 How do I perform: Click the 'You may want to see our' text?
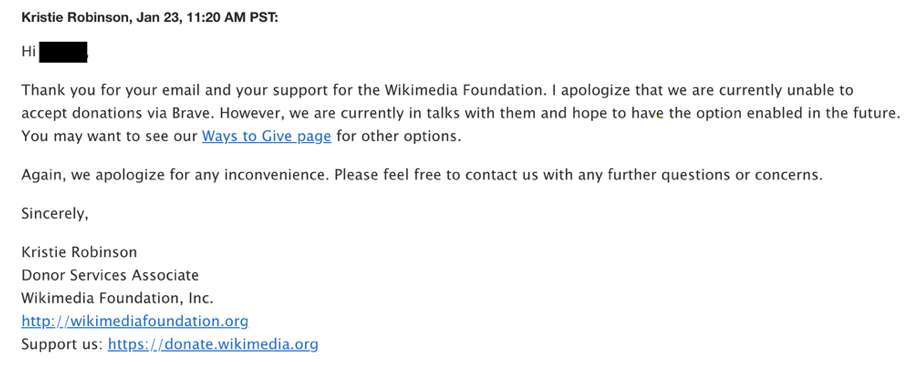point(109,136)
